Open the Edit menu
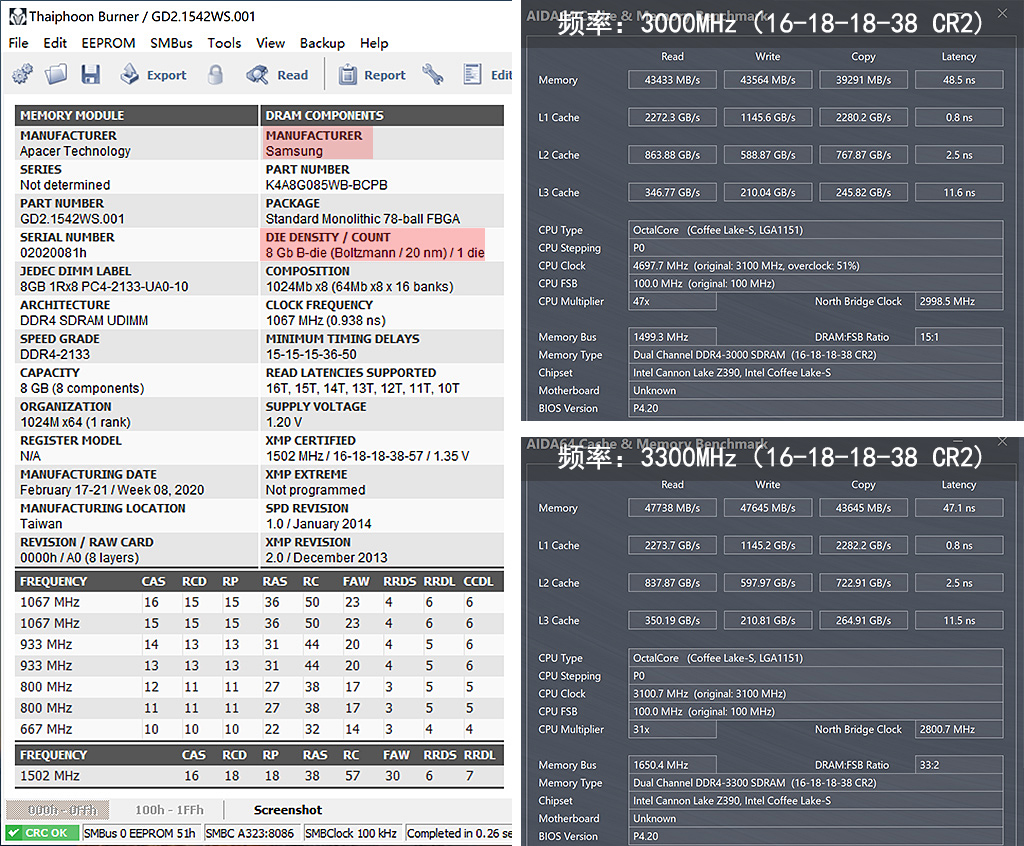This screenshot has width=1024, height=846. 55,43
